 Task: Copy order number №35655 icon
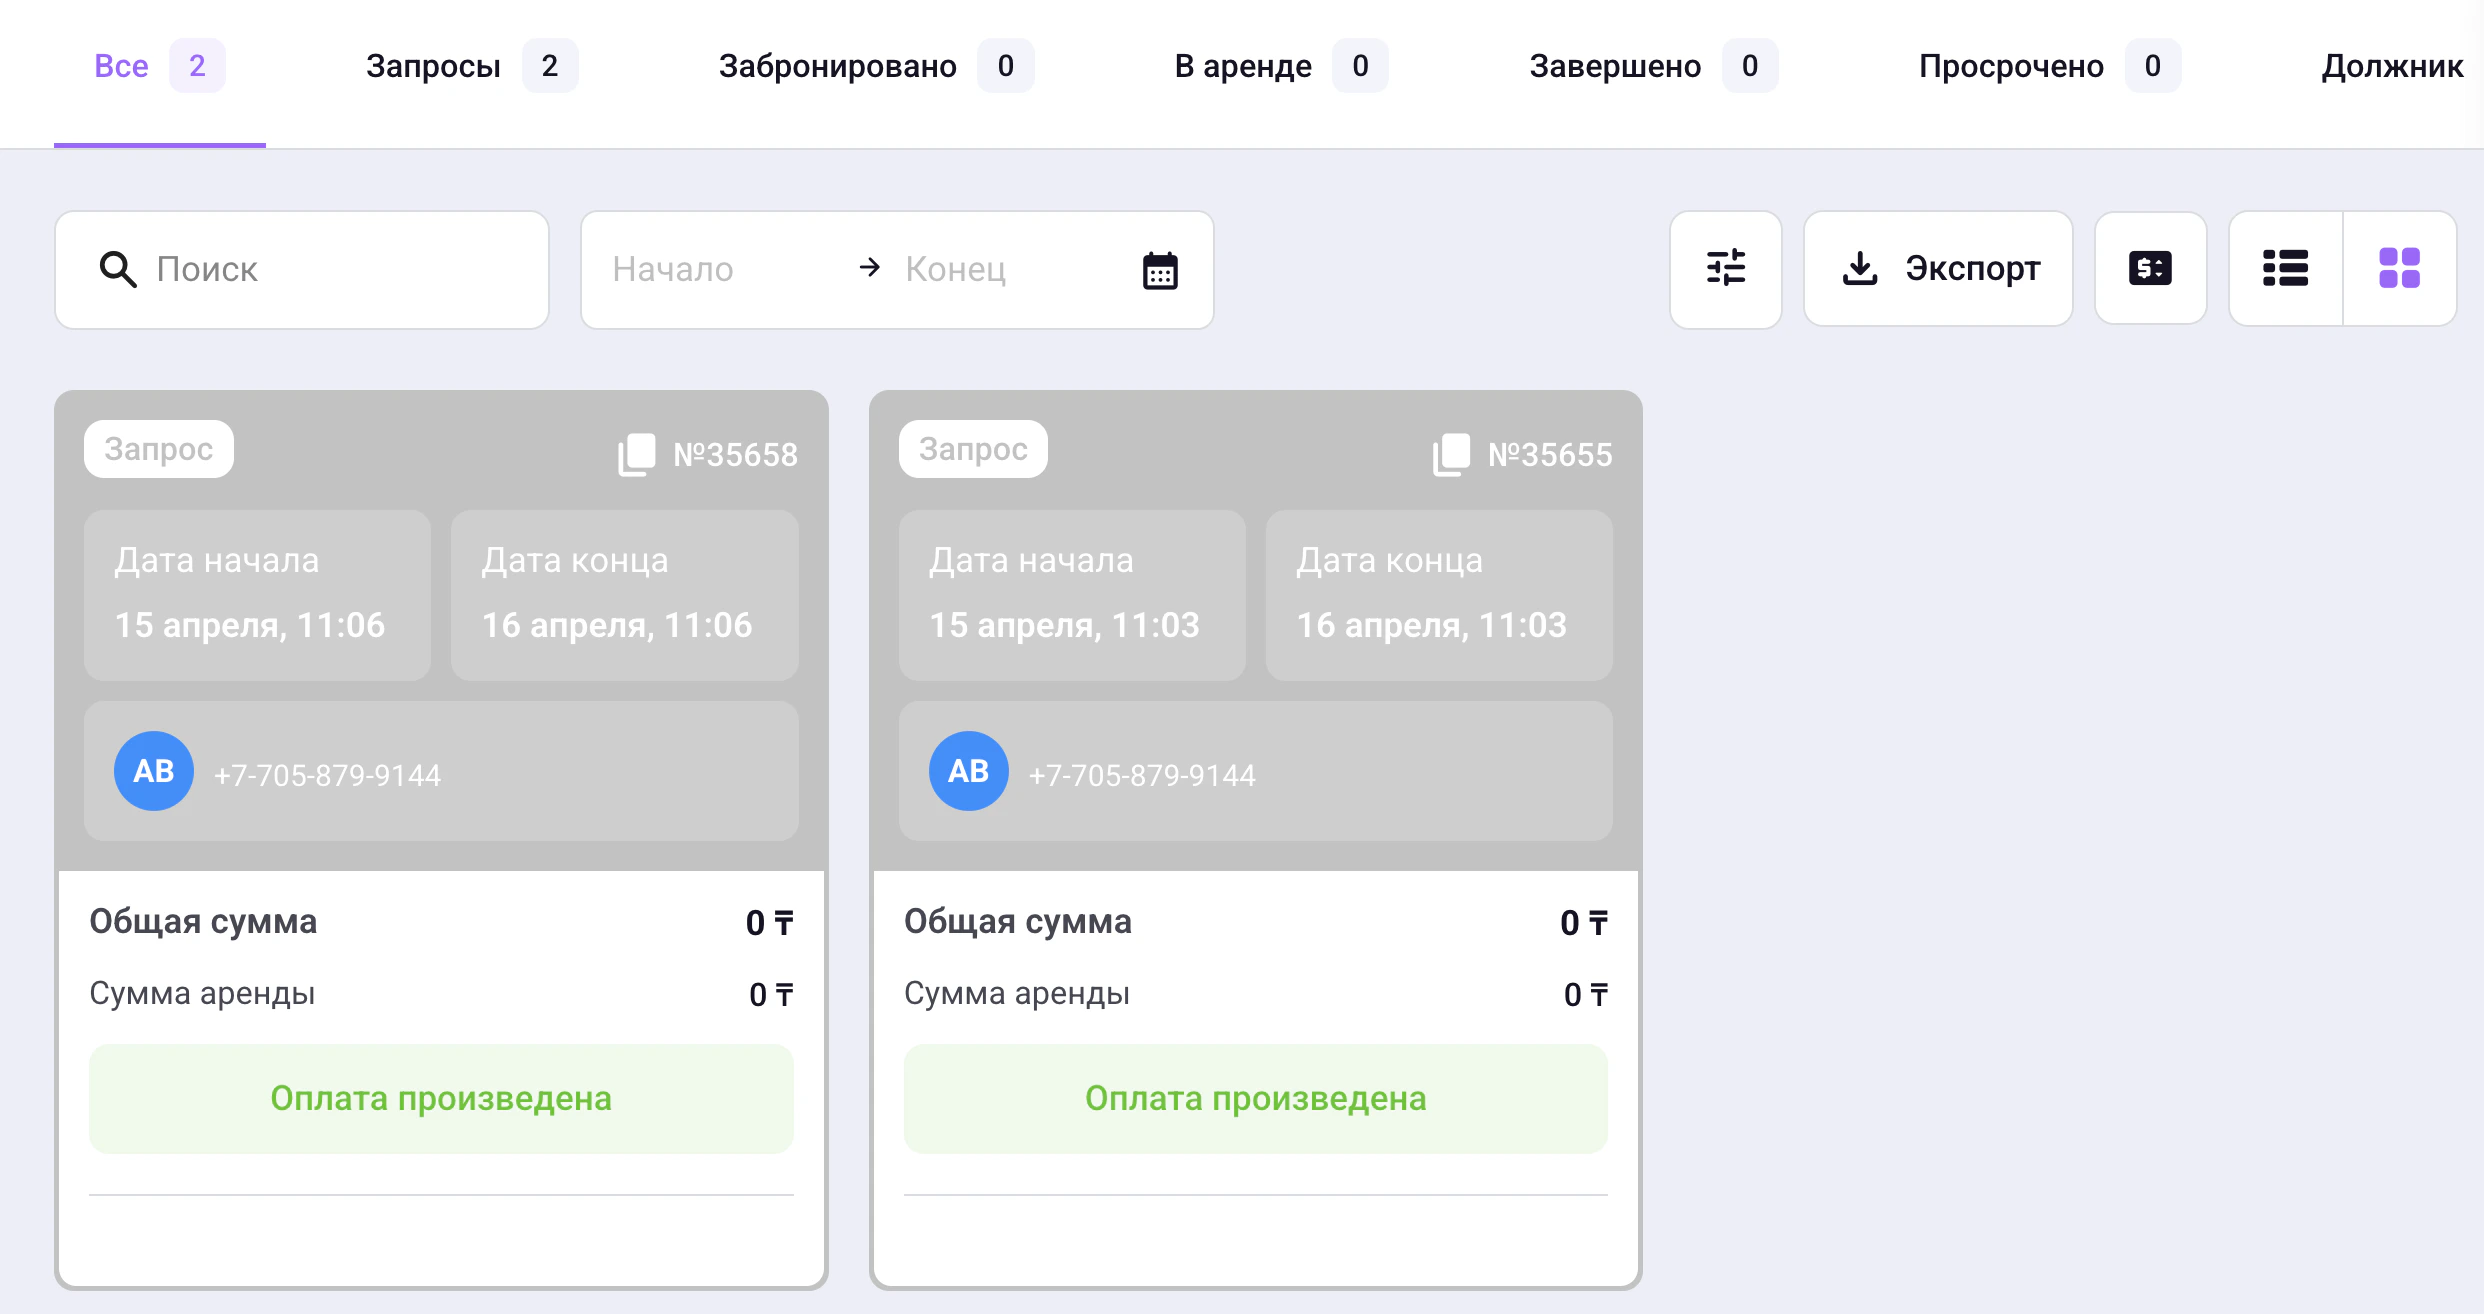click(x=1452, y=454)
